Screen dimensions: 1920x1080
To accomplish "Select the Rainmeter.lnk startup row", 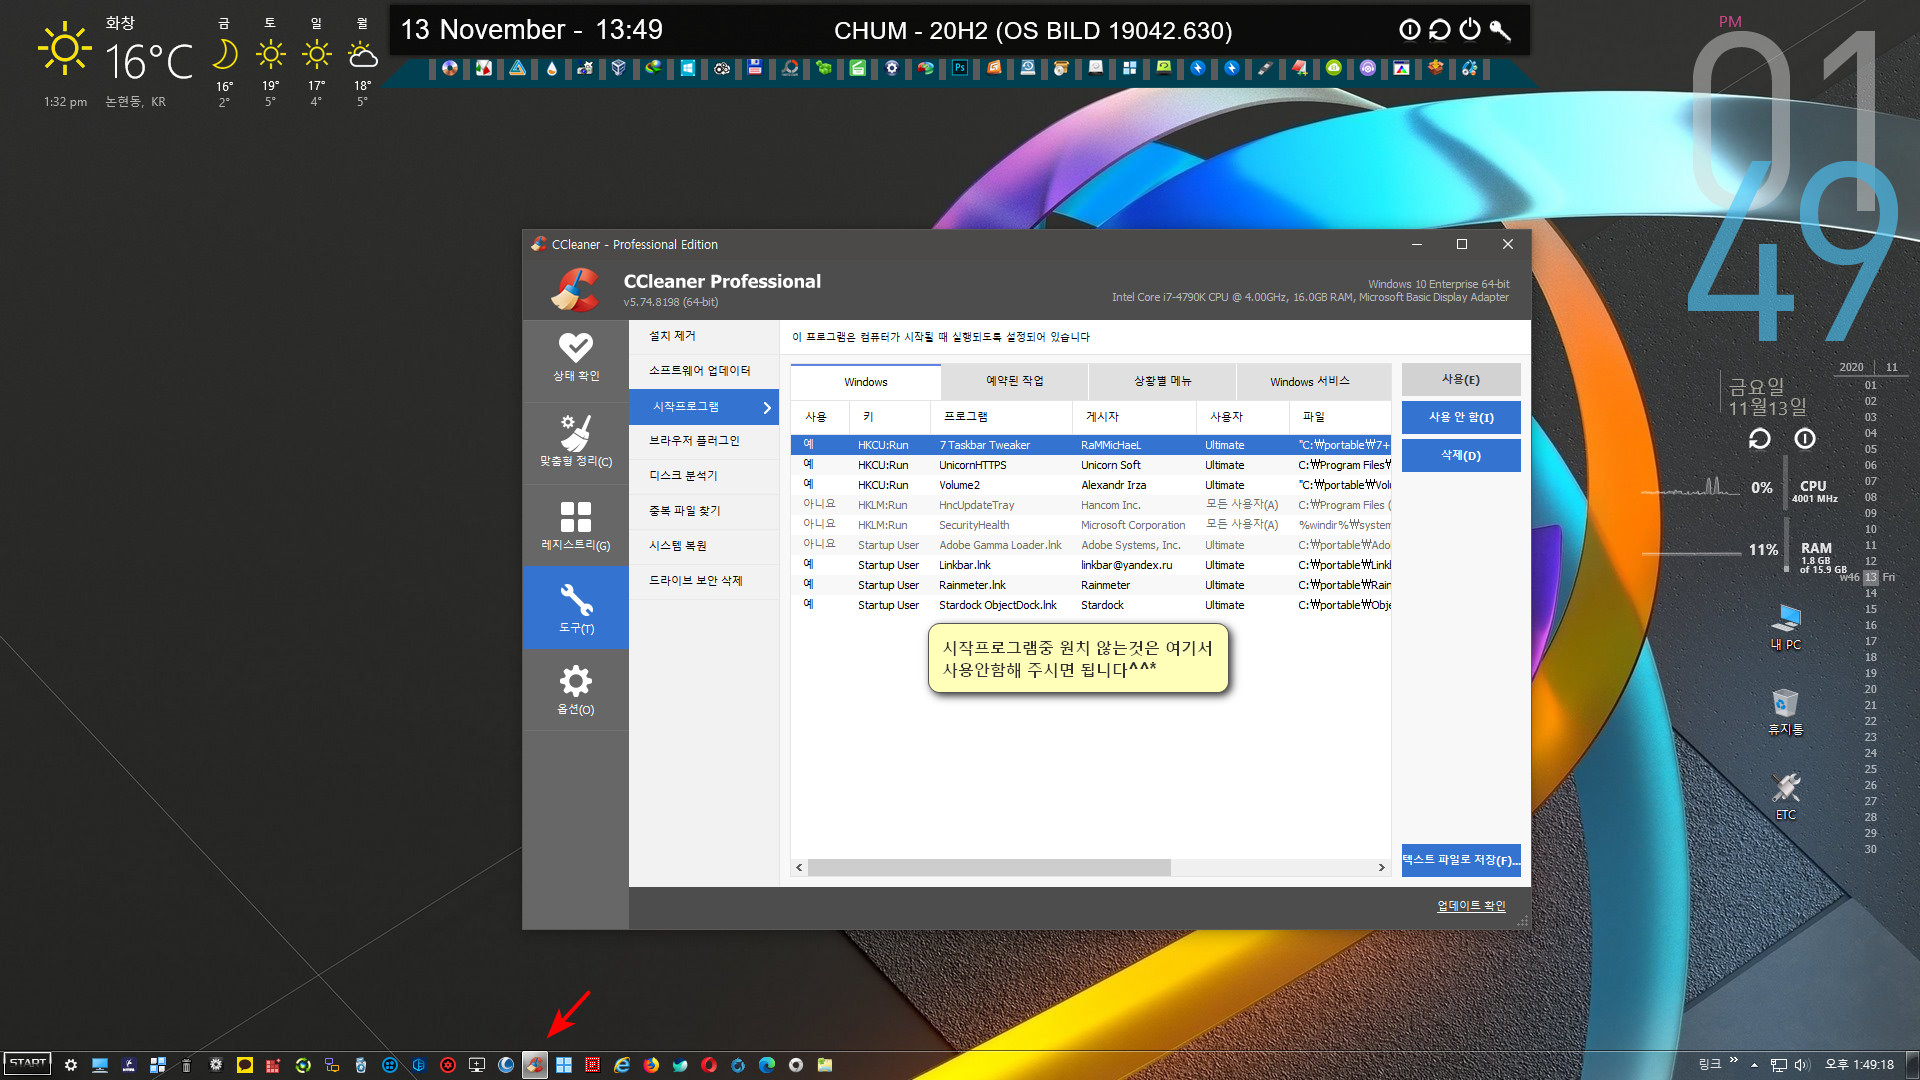I will point(1091,585).
